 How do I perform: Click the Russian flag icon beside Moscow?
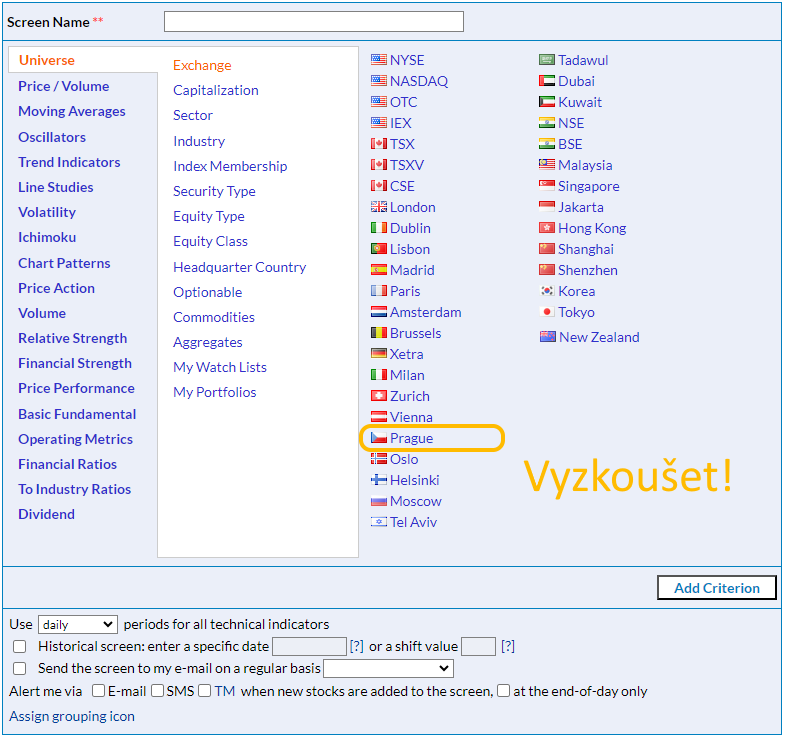pyautogui.click(x=378, y=501)
